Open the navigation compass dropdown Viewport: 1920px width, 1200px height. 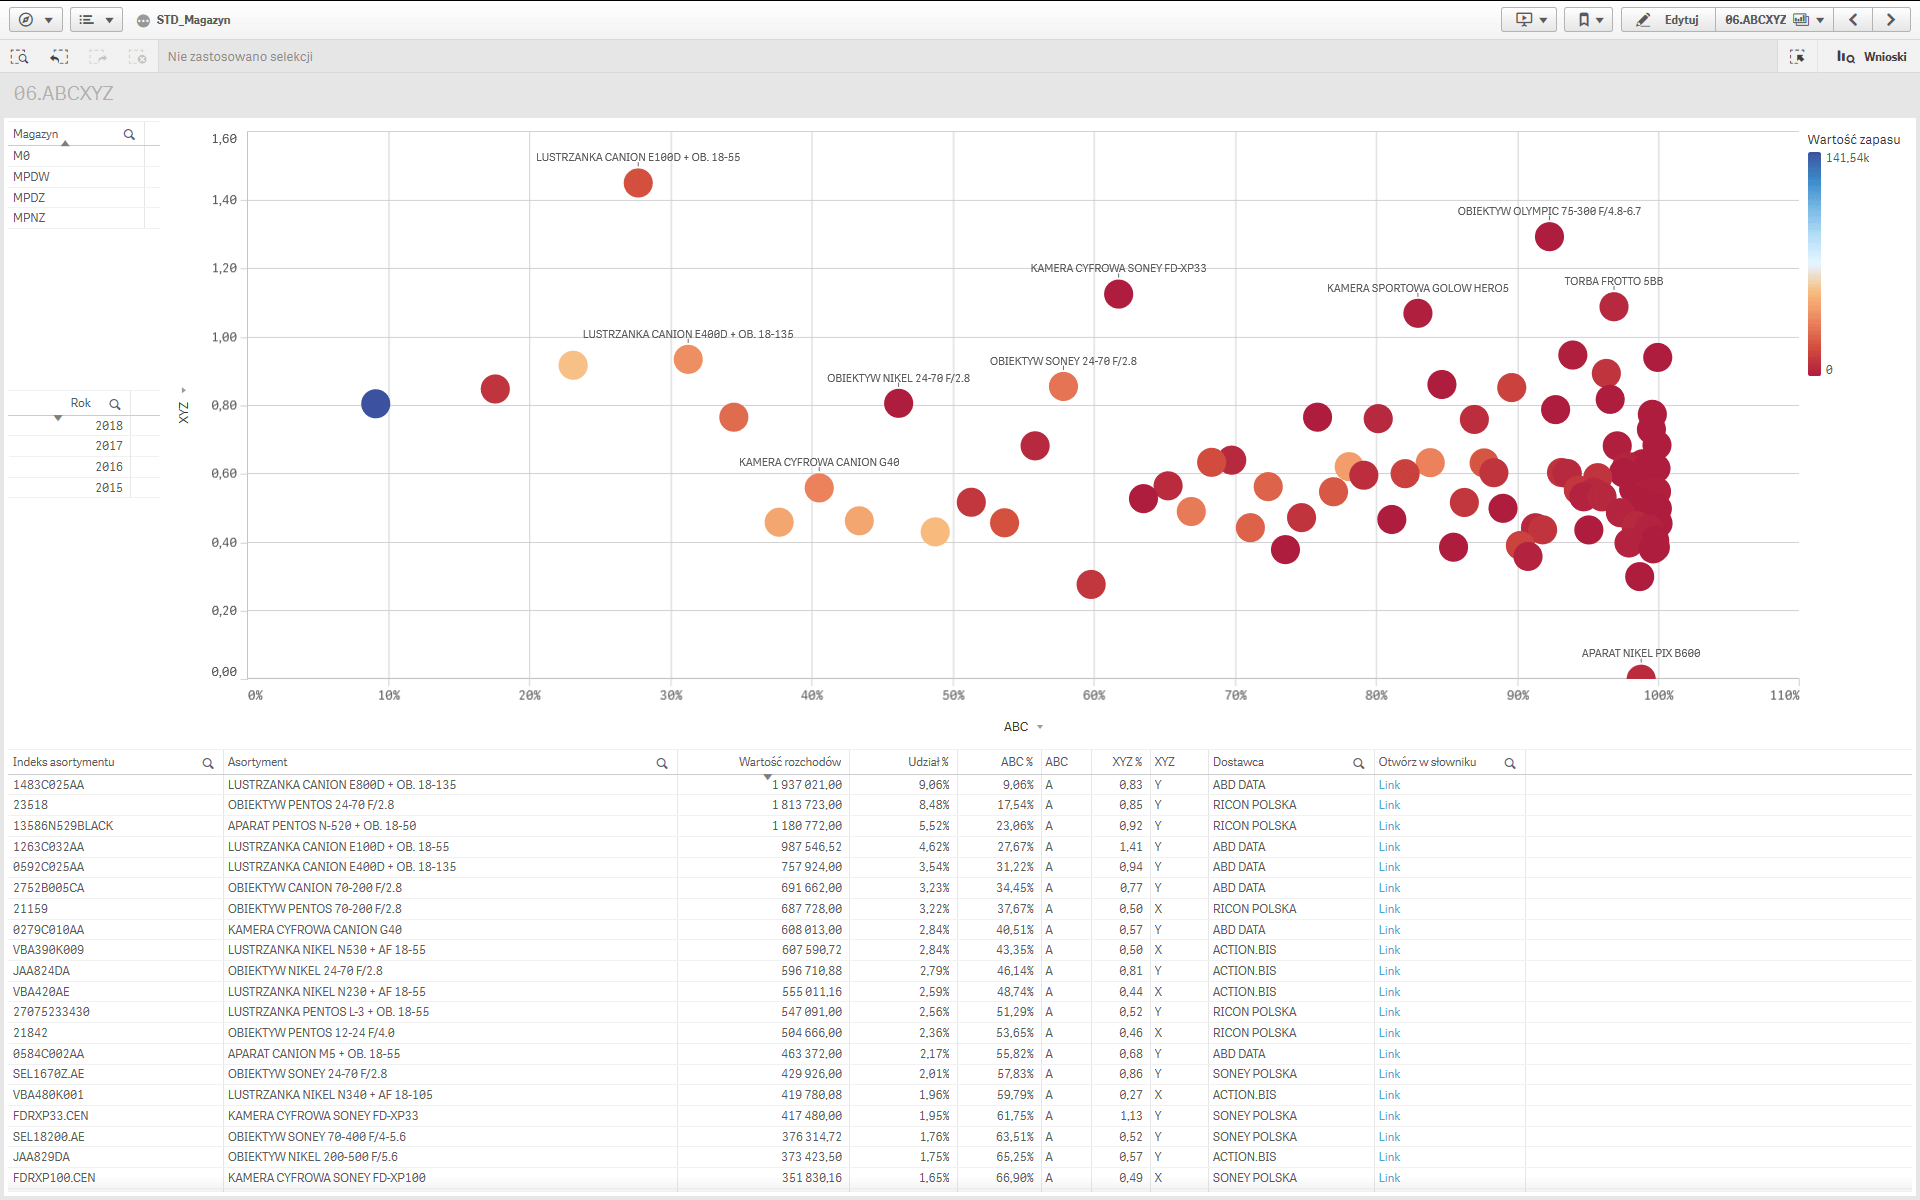[36, 20]
